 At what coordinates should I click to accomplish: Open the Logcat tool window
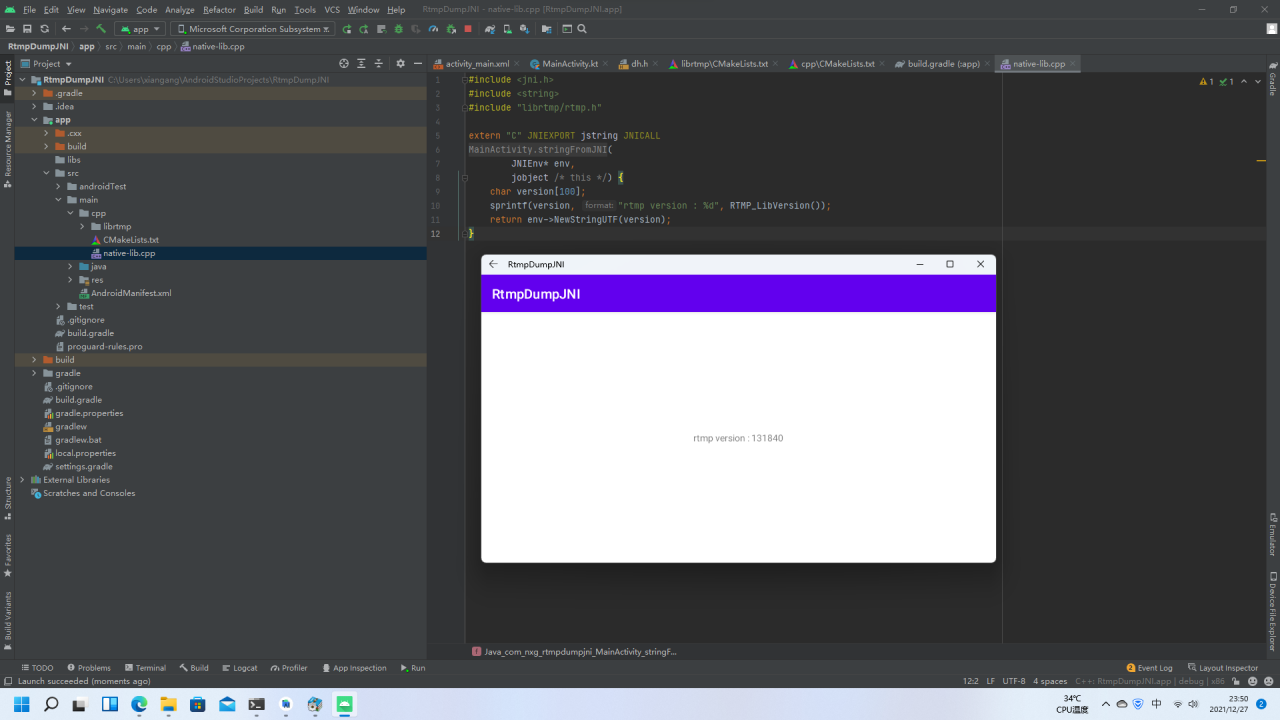tap(239, 668)
